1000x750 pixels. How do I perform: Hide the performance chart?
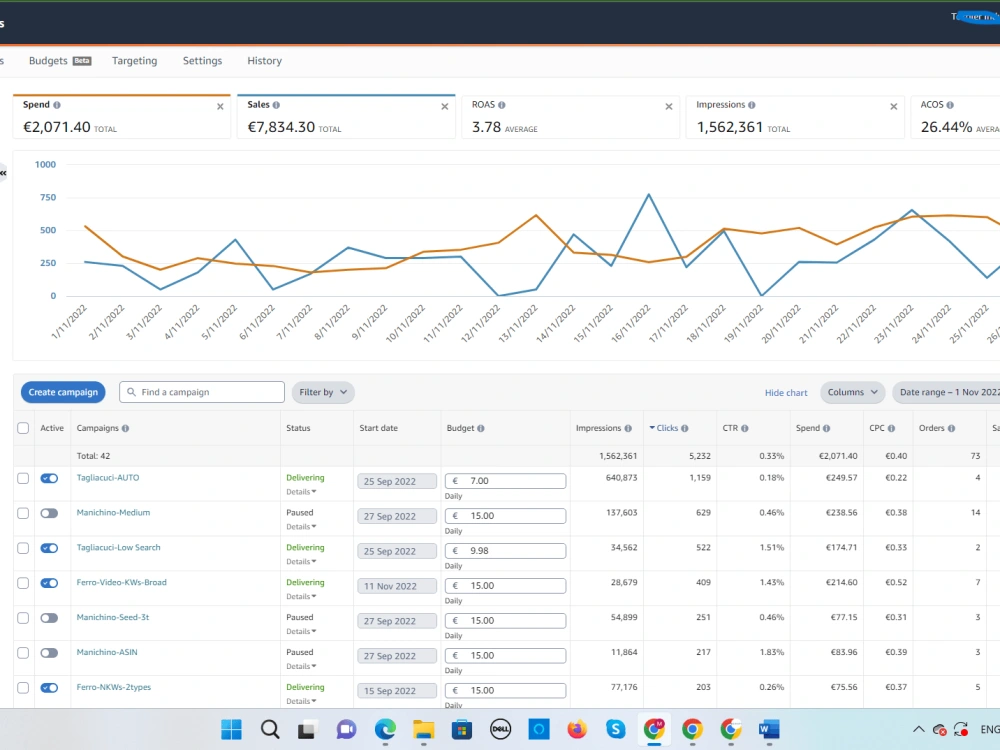coord(786,393)
